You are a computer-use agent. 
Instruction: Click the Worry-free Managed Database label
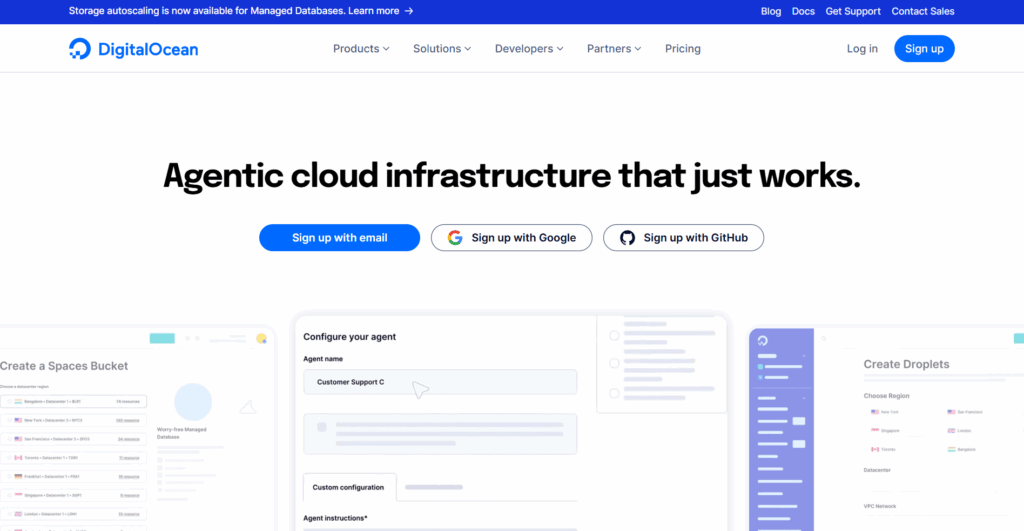click(182, 433)
